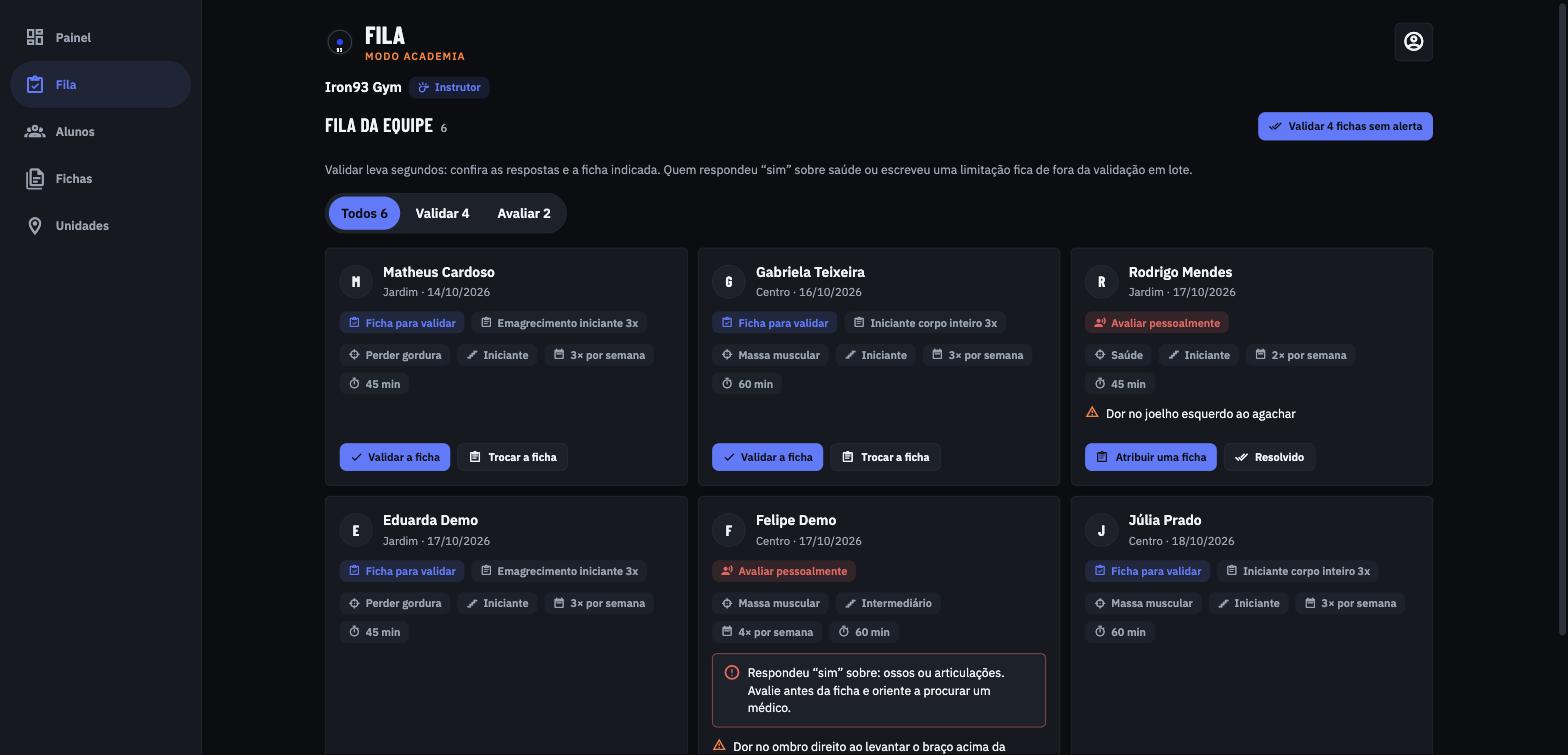Click Avaliar pessoalmente tag on Rodrigo Mendes
The image size is (1568, 755).
(x=1157, y=323)
